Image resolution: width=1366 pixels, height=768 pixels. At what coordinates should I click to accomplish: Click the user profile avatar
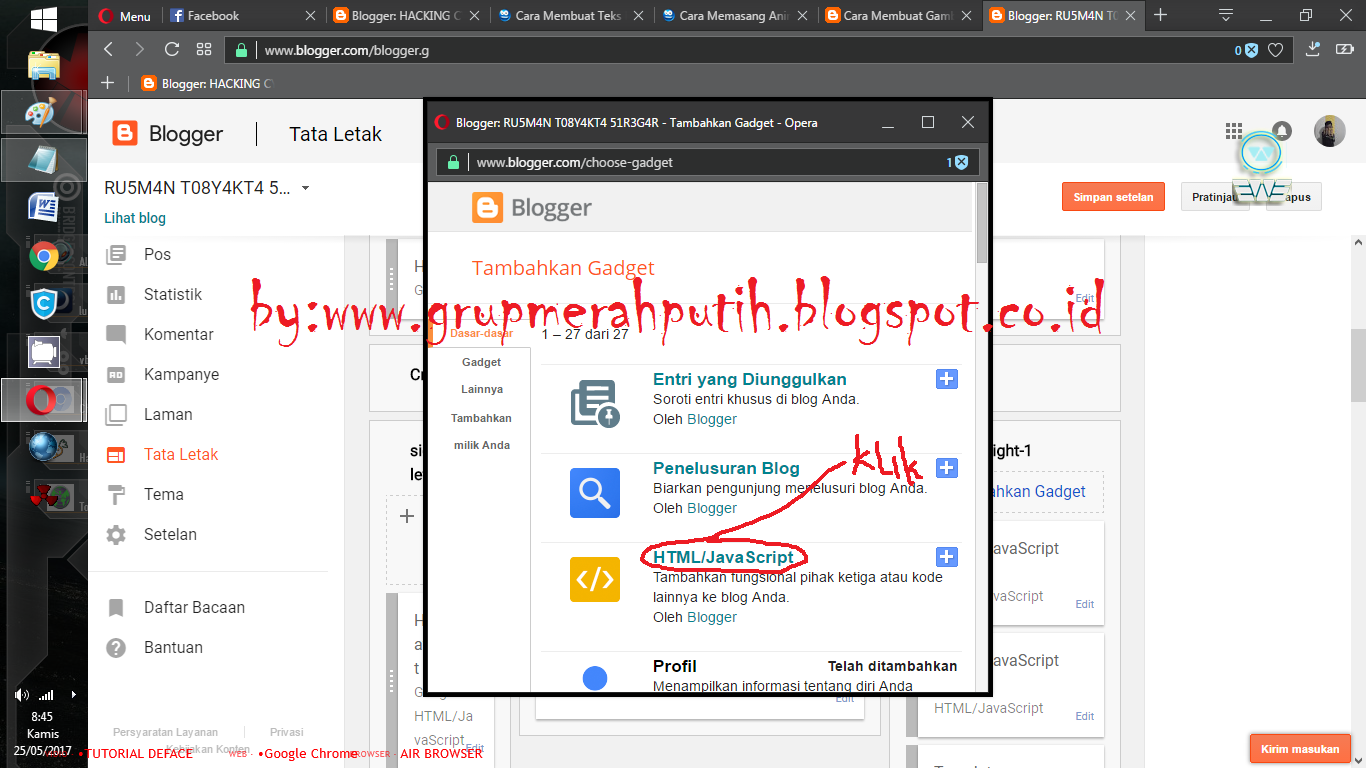point(1330,131)
